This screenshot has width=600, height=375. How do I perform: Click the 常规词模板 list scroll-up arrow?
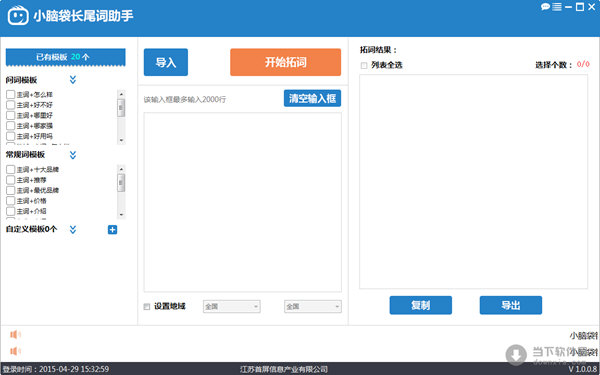[121, 169]
